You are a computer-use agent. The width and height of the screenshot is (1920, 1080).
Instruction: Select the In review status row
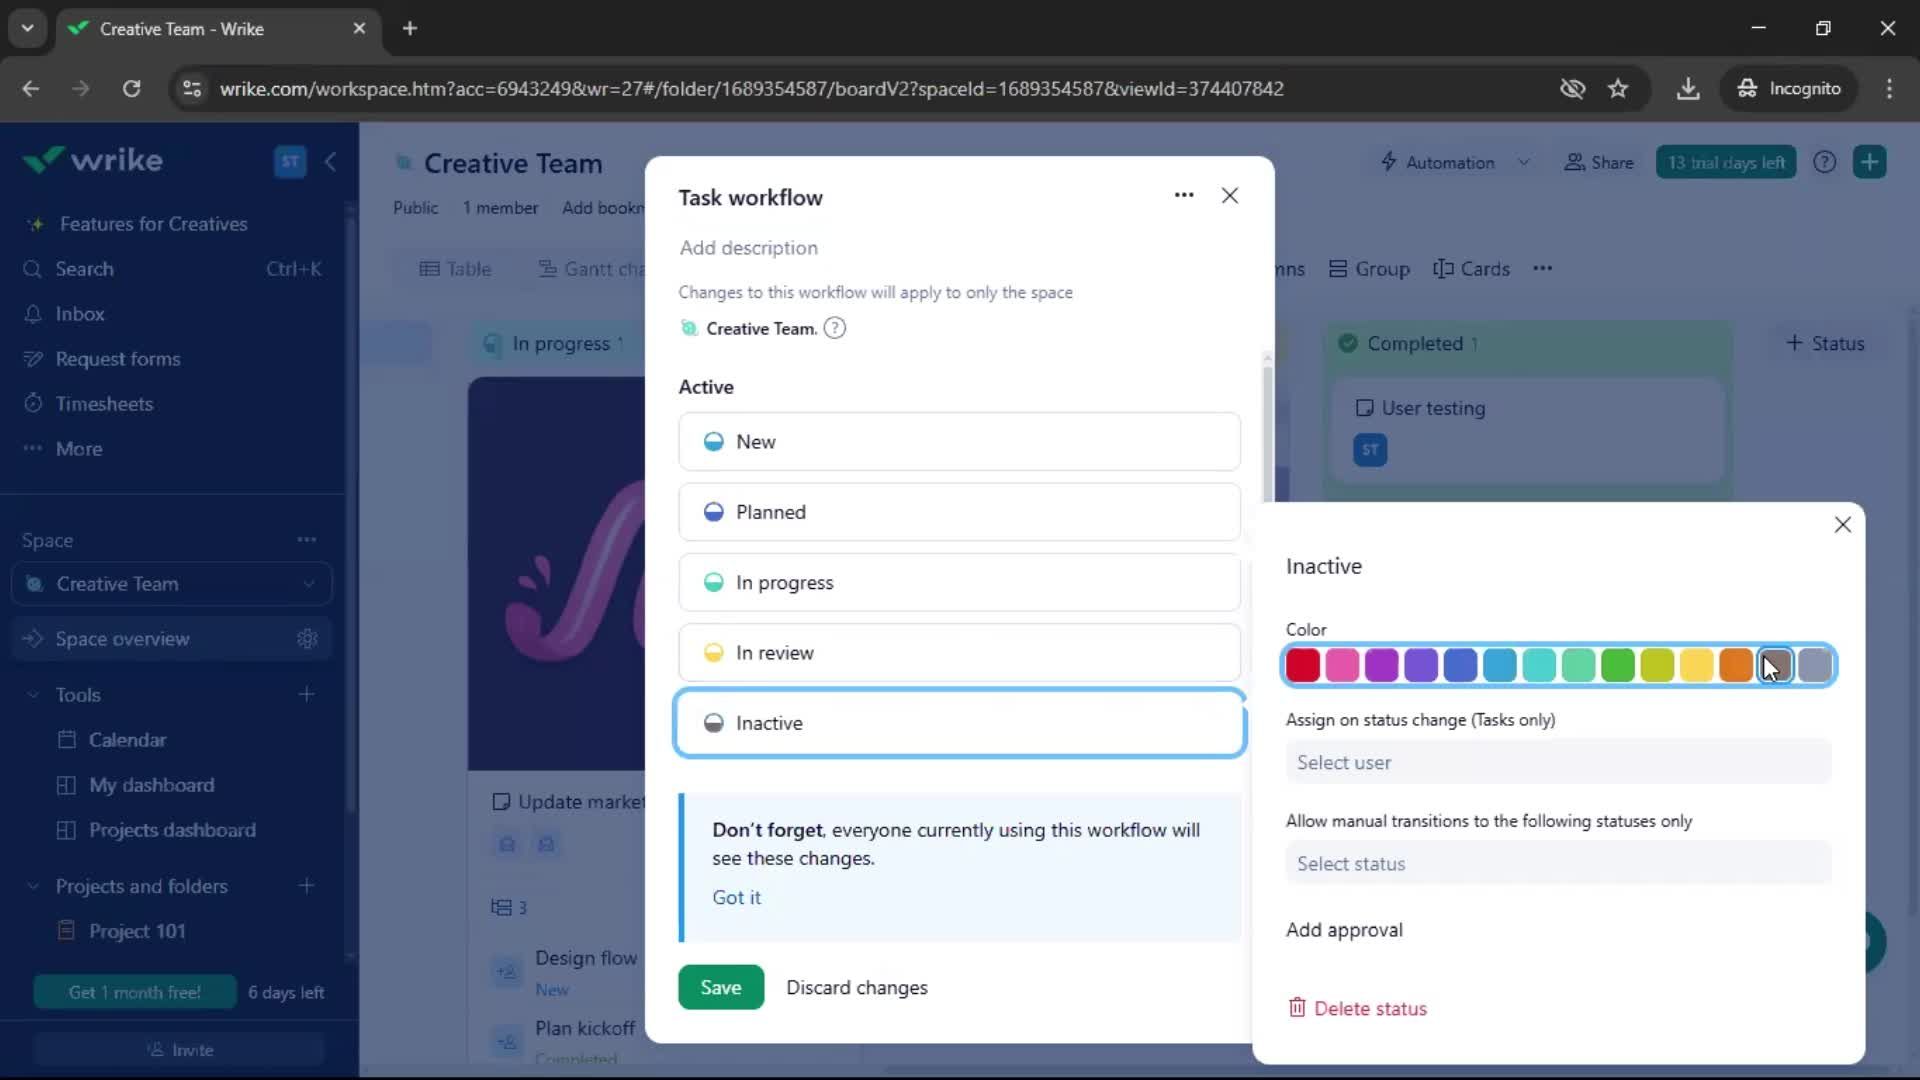click(959, 652)
